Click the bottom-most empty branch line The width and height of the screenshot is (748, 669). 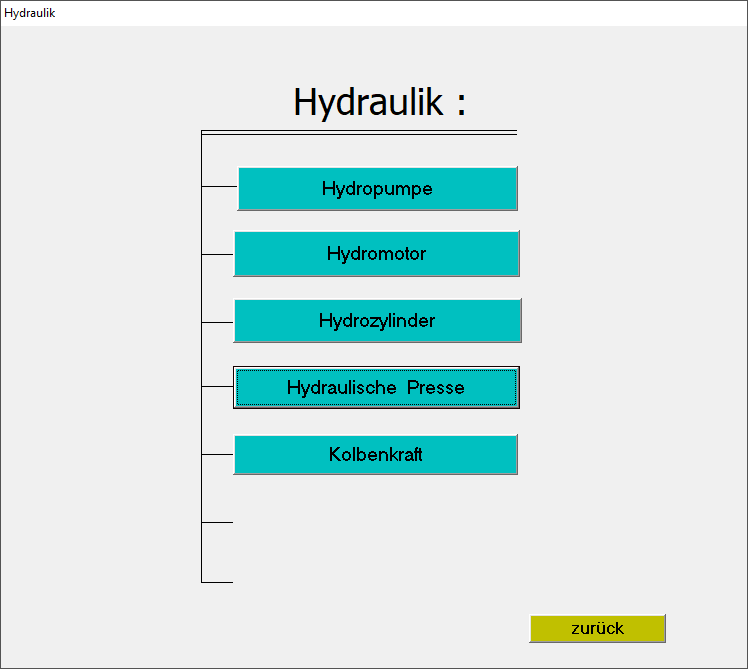coord(217,582)
